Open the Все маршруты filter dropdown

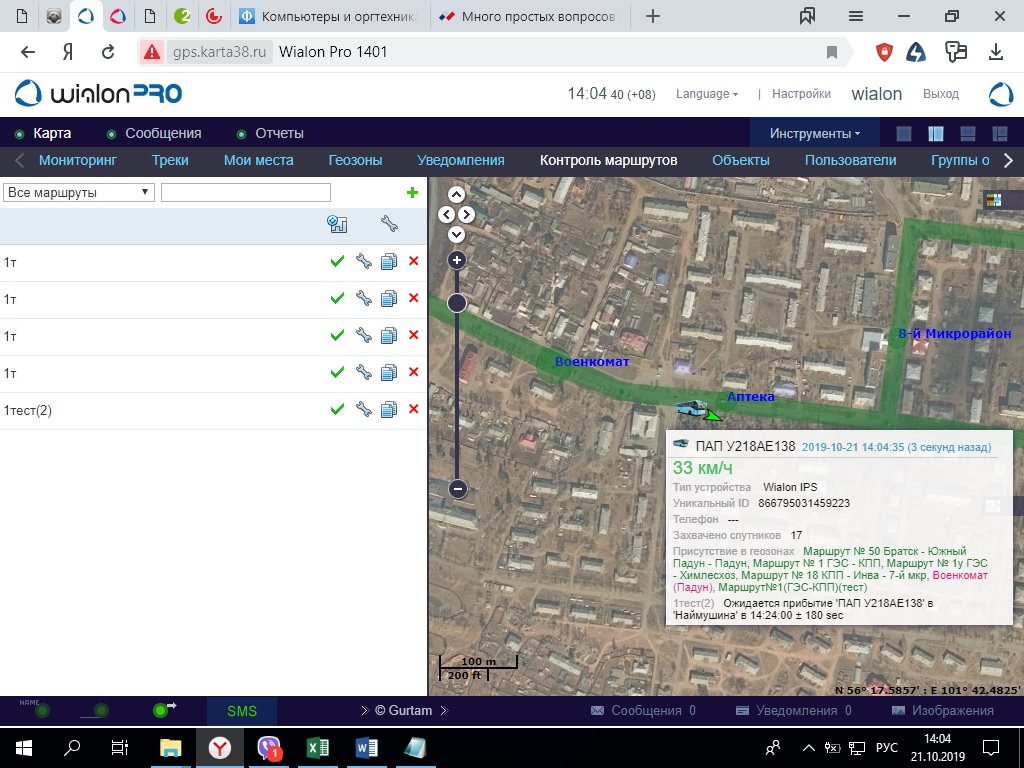click(79, 193)
